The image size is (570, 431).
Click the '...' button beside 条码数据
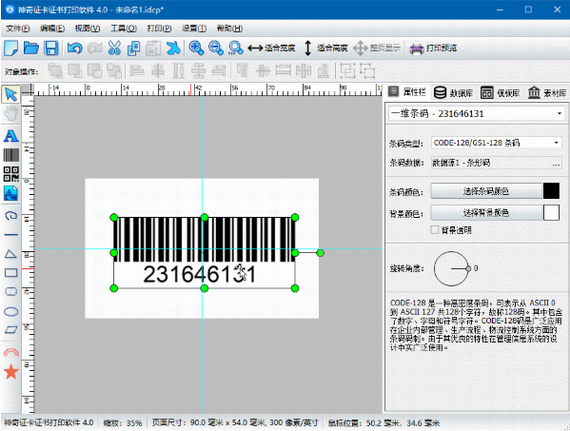556,164
